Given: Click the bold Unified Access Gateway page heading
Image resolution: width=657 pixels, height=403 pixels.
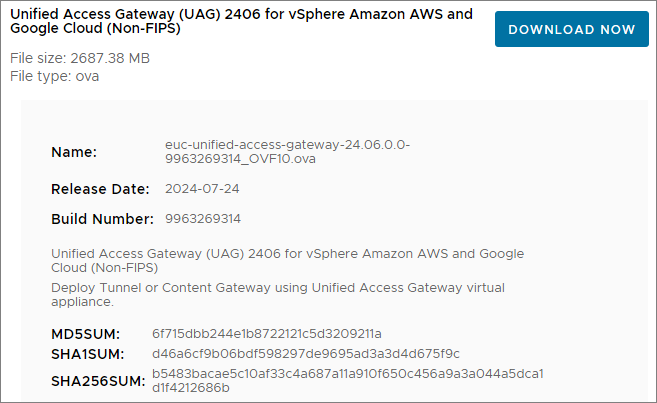Looking at the screenshot, I should click(x=241, y=22).
